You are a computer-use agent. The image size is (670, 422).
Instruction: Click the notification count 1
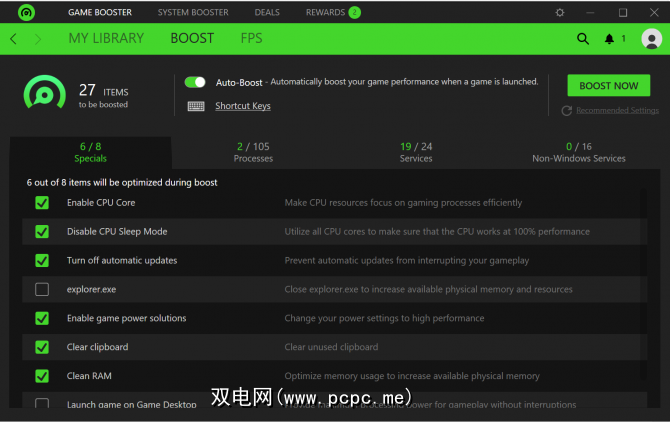[x=623, y=39]
